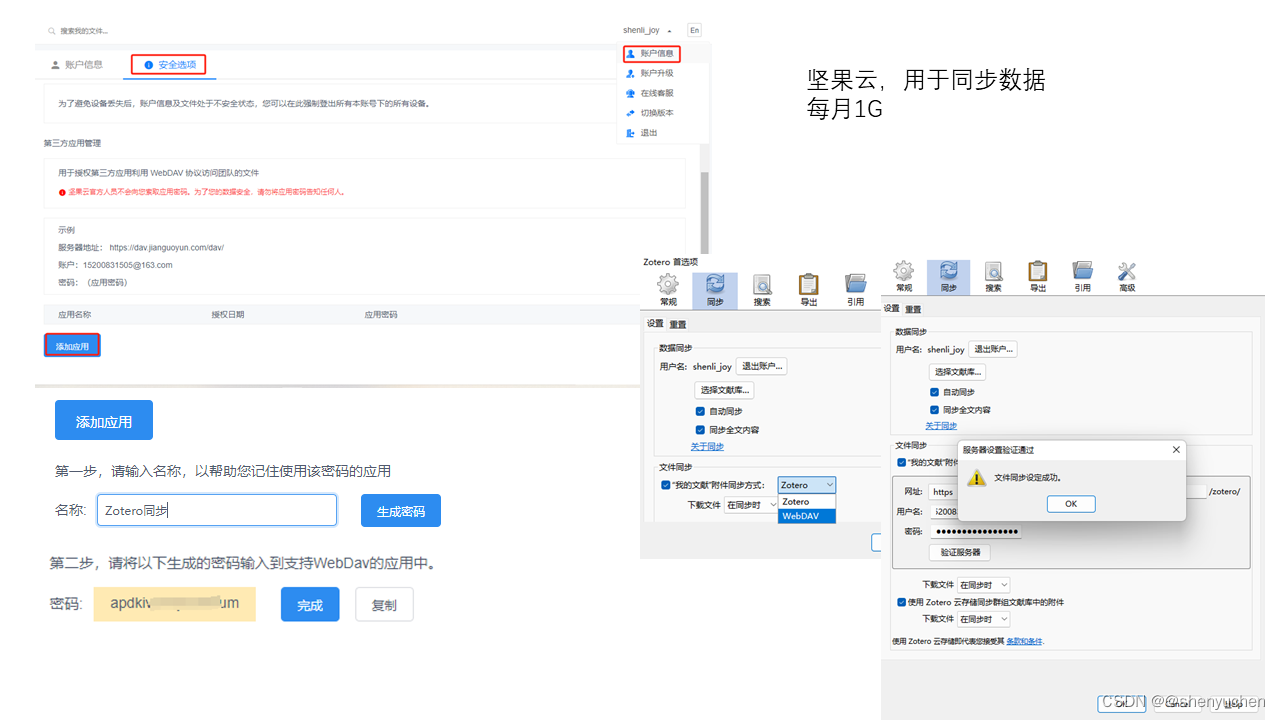Open 关于同步 link in Zotero window with verification dialog
Viewport: 1280px width, 720px height.
click(942, 426)
